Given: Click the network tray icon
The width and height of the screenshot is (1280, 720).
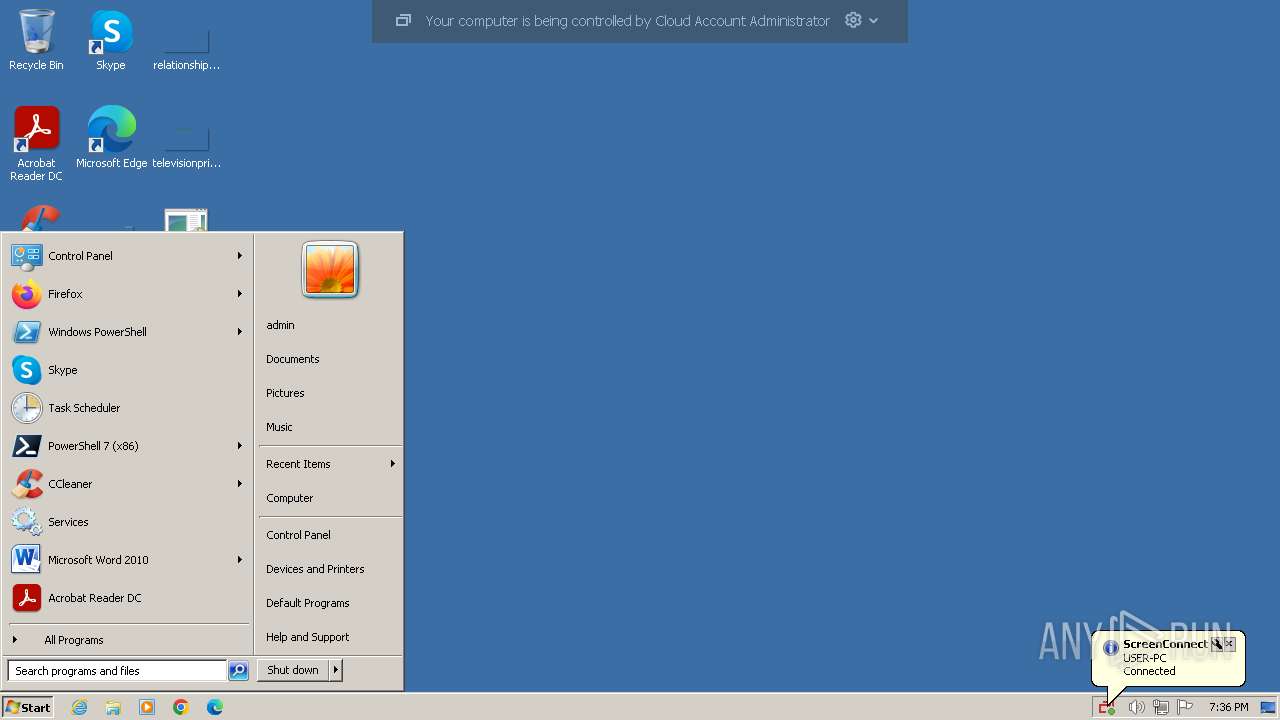Looking at the screenshot, I should pyautogui.click(x=1160, y=708).
